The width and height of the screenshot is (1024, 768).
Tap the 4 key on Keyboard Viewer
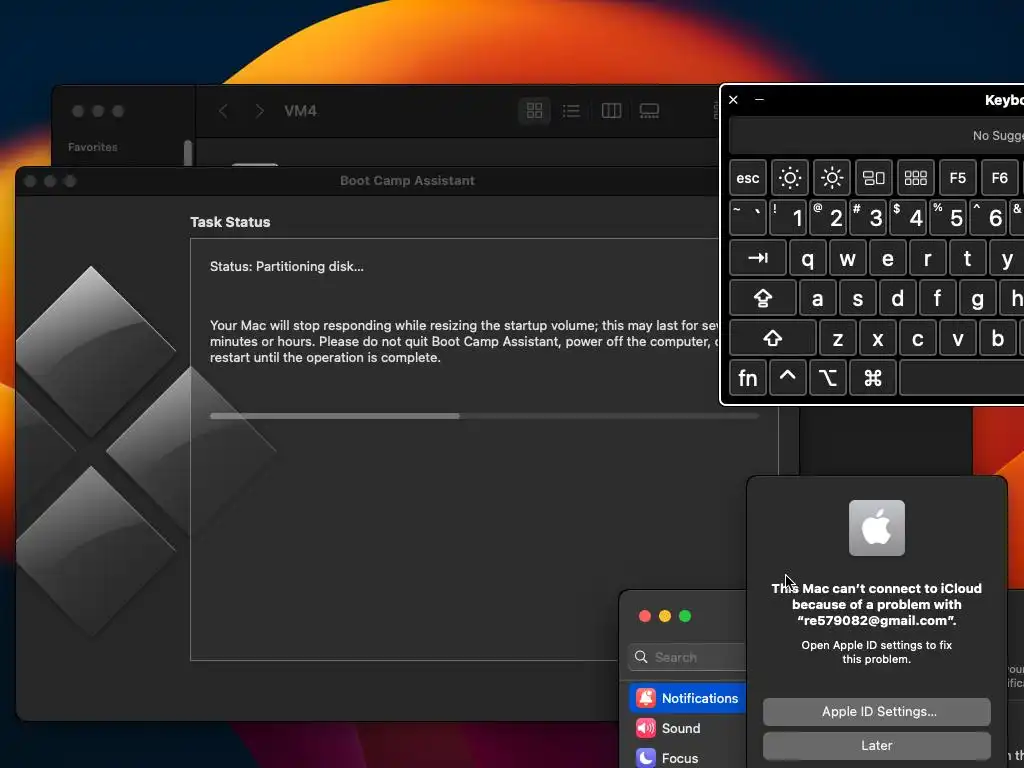(x=908, y=217)
